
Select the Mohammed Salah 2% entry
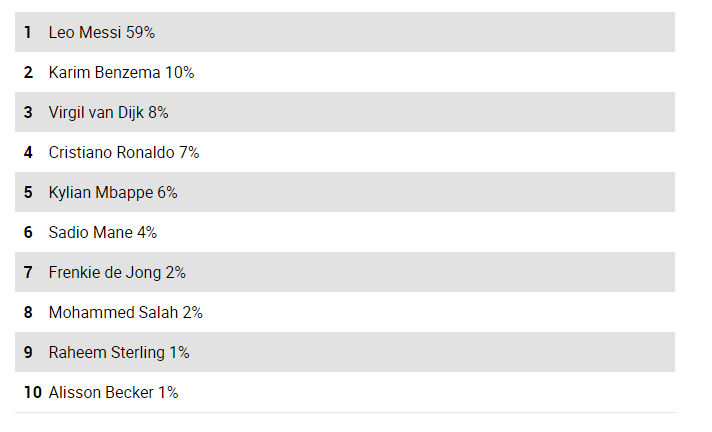tap(125, 313)
